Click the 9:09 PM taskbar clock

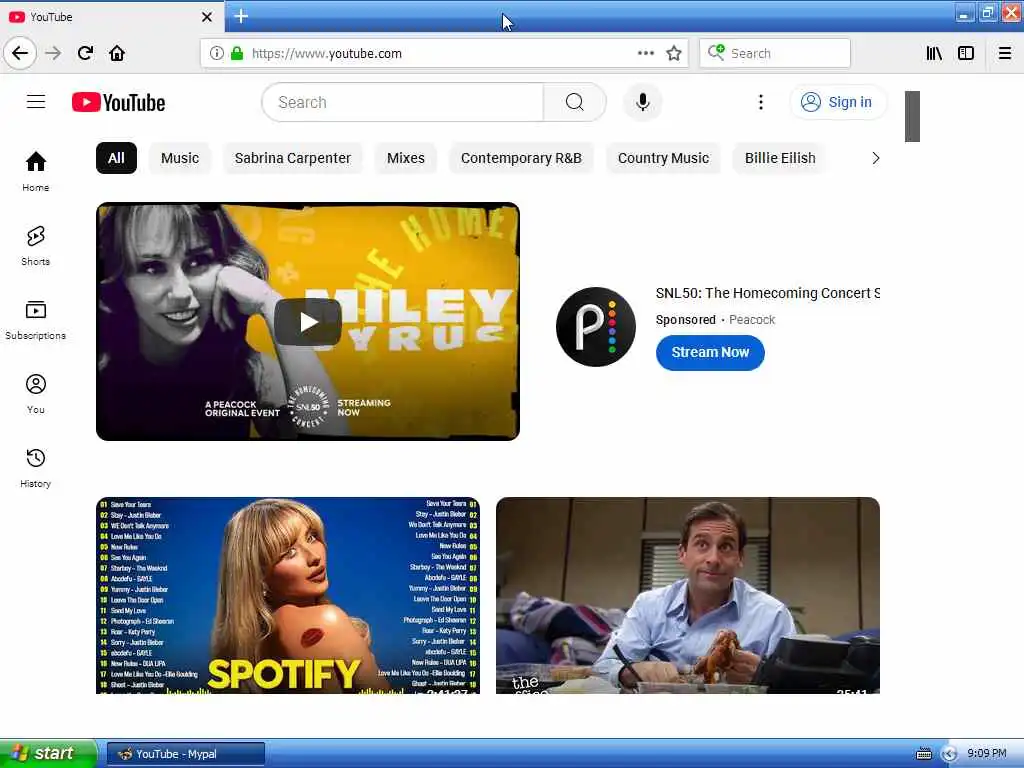click(x=987, y=754)
